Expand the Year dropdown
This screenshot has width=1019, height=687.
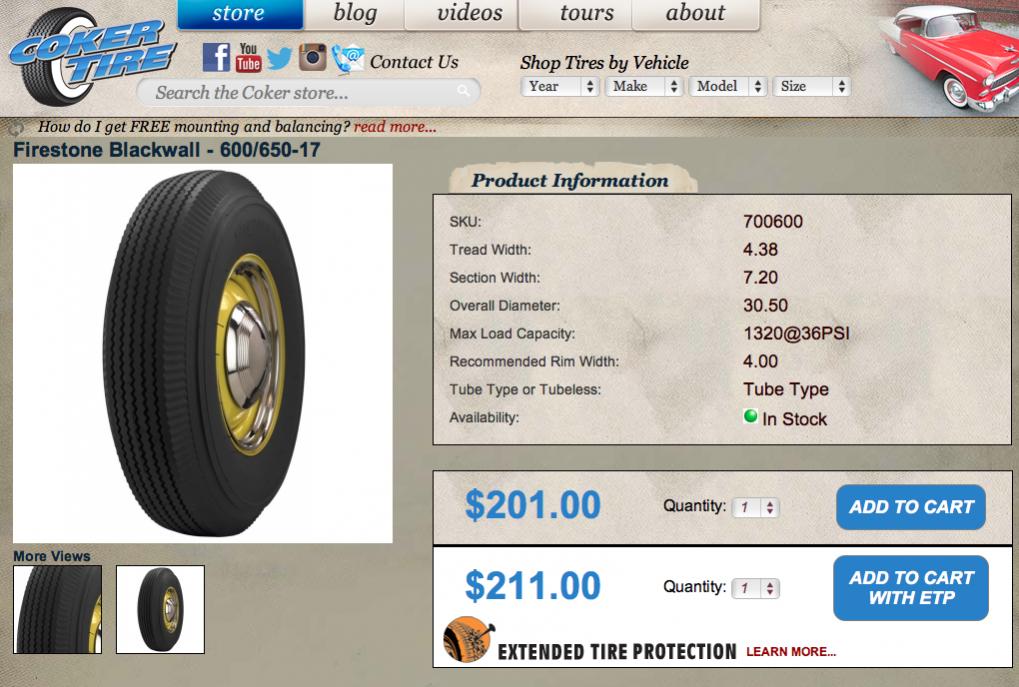point(560,86)
